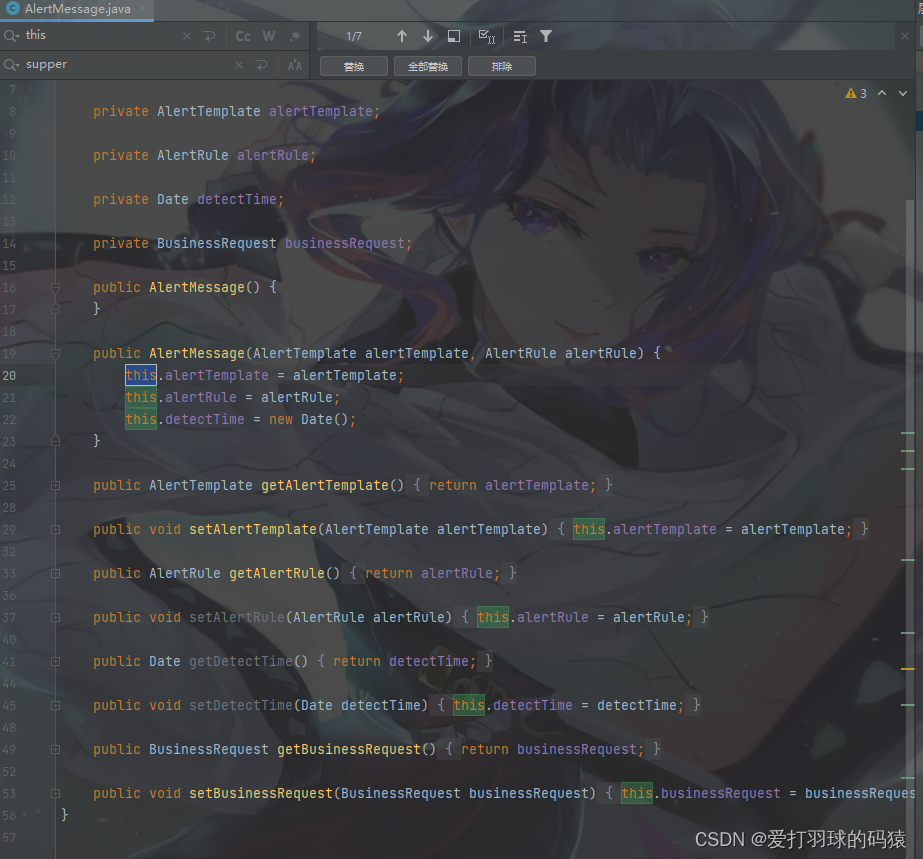Collapse the AlertMessage() constructor at line 16
This screenshot has height=859, width=923.
point(55,287)
